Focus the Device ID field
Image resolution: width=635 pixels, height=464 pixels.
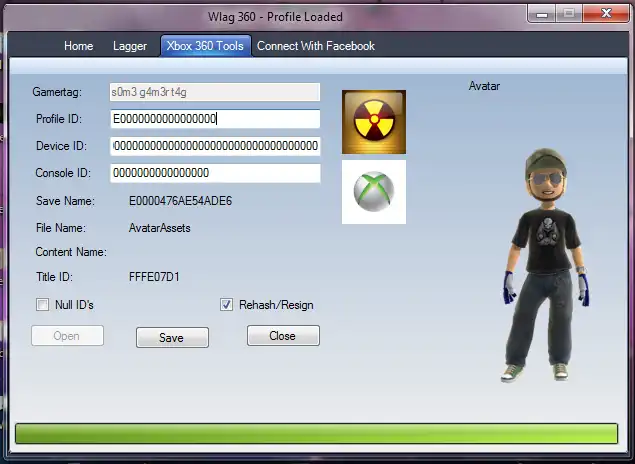tap(215, 146)
